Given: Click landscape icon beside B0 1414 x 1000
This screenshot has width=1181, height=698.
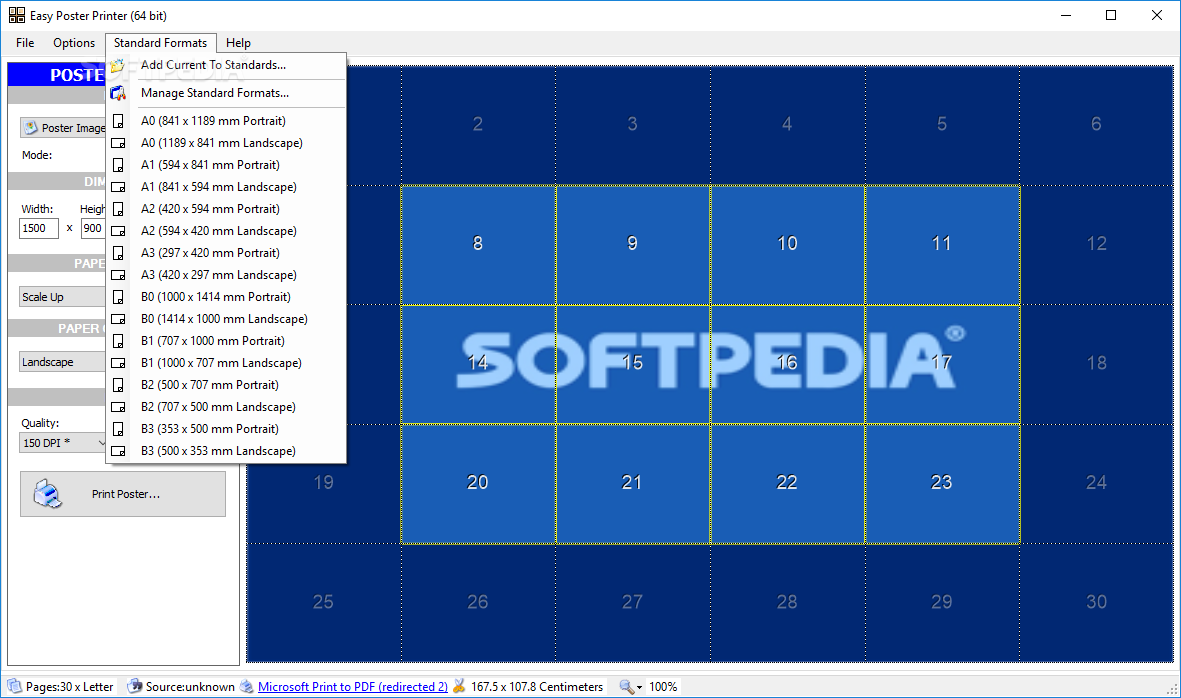Looking at the screenshot, I should (118, 319).
